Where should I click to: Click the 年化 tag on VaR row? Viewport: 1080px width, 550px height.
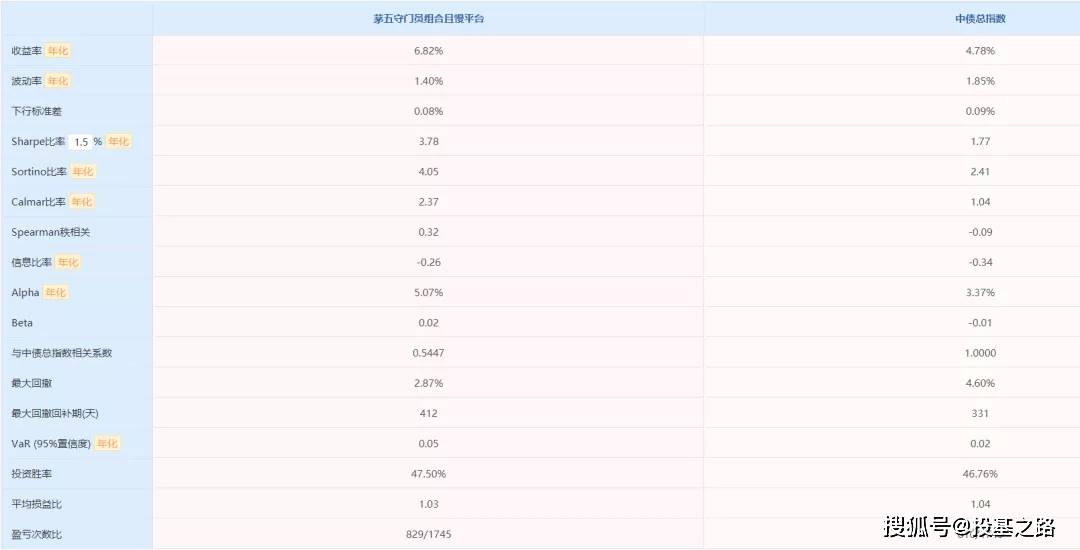coord(108,444)
